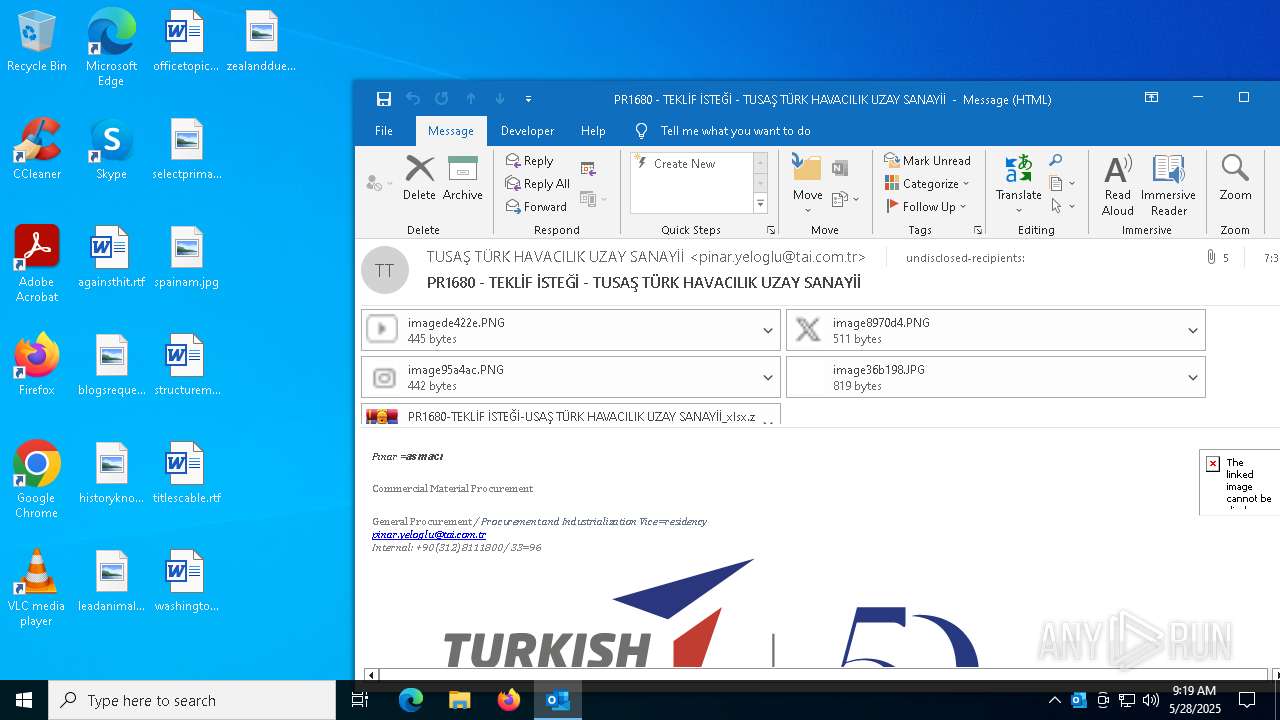Viewport: 1280px width, 720px height.
Task: Expand the Quick Steps gallery
Action: pyautogui.click(x=760, y=204)
